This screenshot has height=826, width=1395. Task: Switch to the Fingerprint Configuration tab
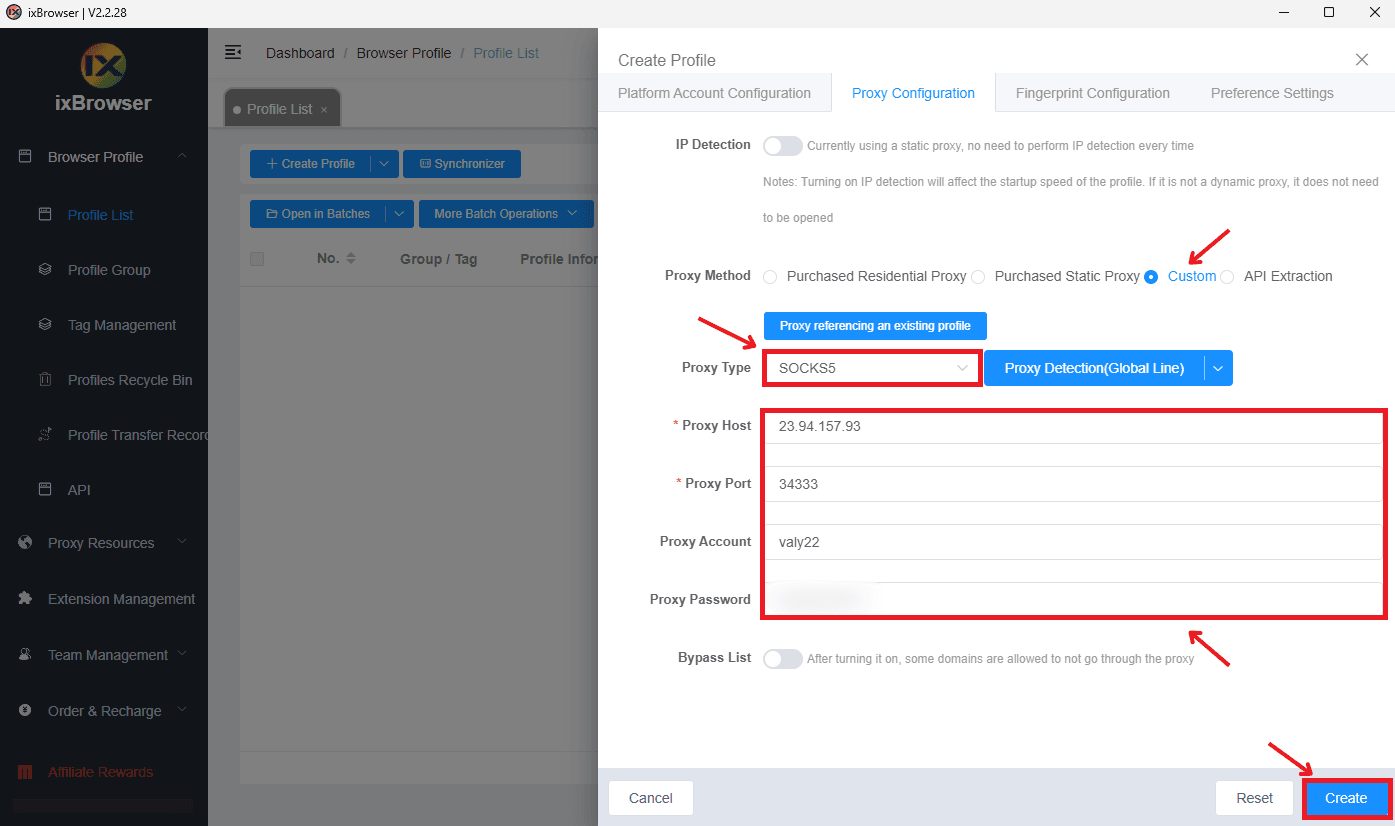click(1092, 92)
